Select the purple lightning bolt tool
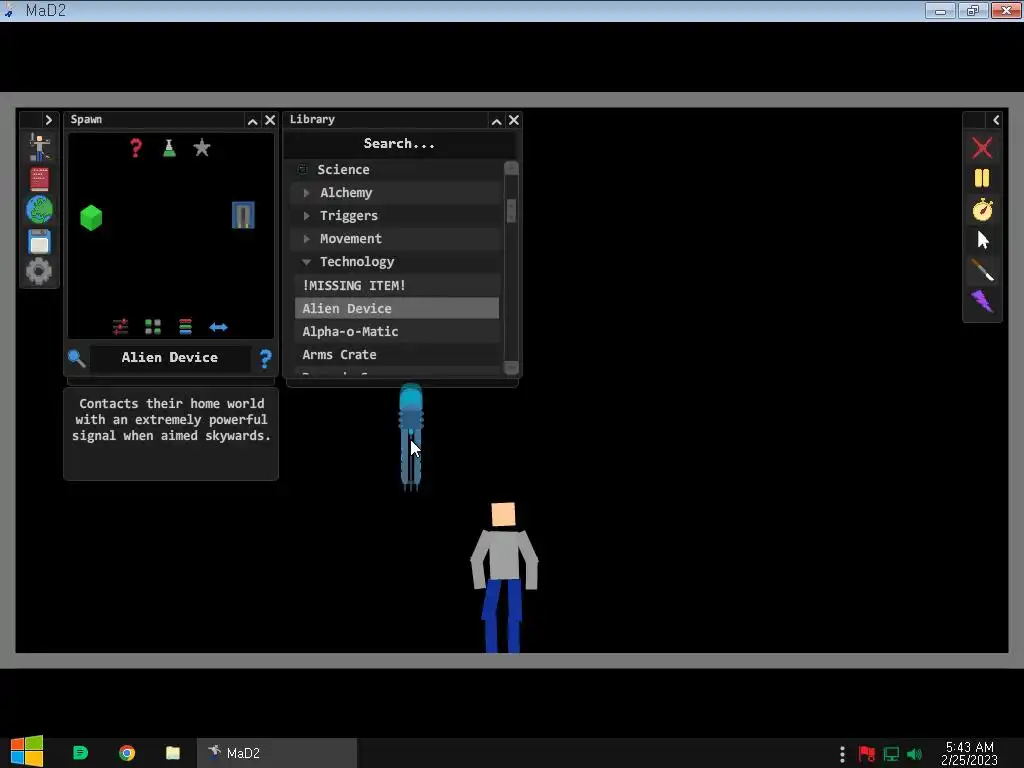Screen dimensions: 1024x768 tap(982, 301)
